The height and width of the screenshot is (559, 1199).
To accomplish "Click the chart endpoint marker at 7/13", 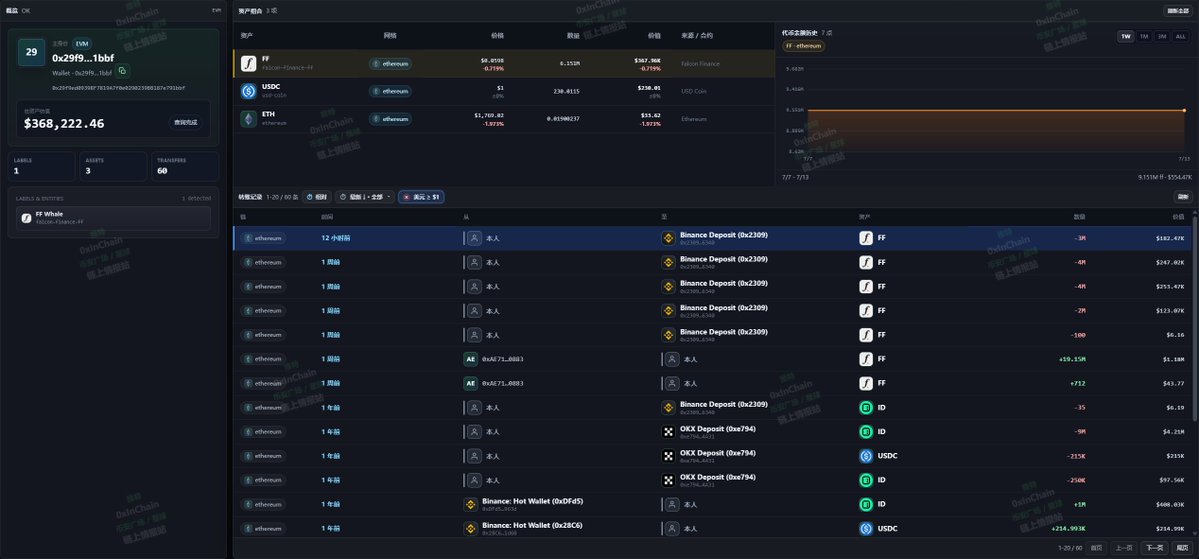I will point(1184,110).
